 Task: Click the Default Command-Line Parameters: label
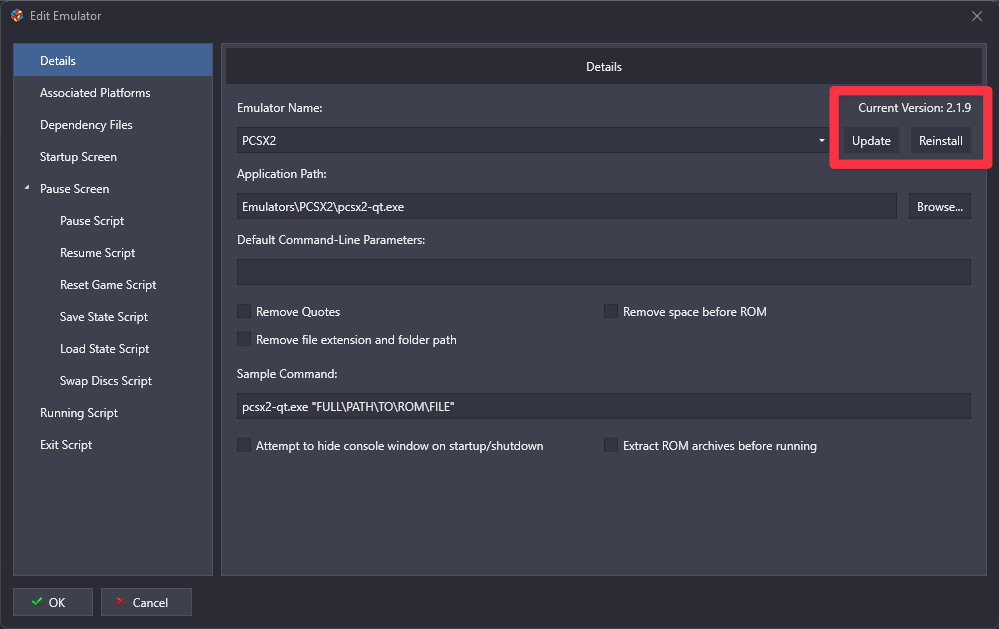[x=331, y=240]
